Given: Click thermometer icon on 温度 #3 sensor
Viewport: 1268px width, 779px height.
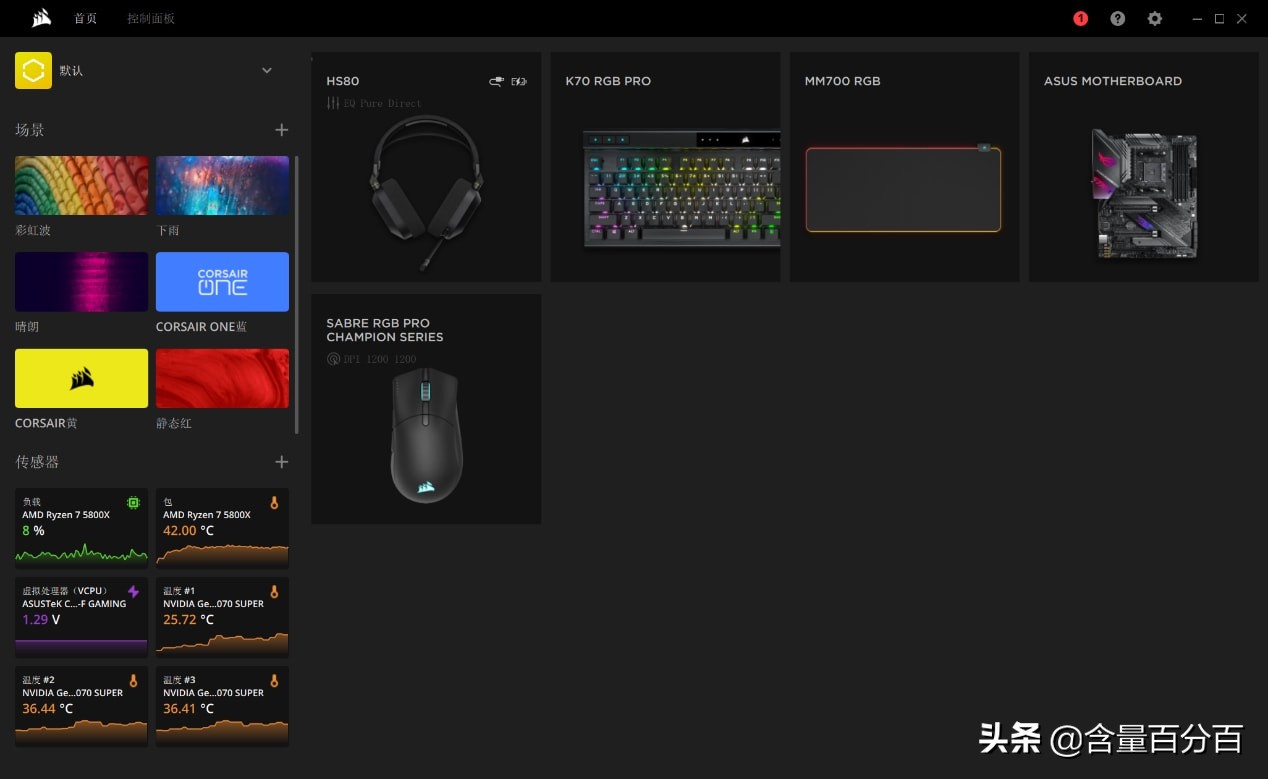Looking at the screenshot, I should [274, 680].
